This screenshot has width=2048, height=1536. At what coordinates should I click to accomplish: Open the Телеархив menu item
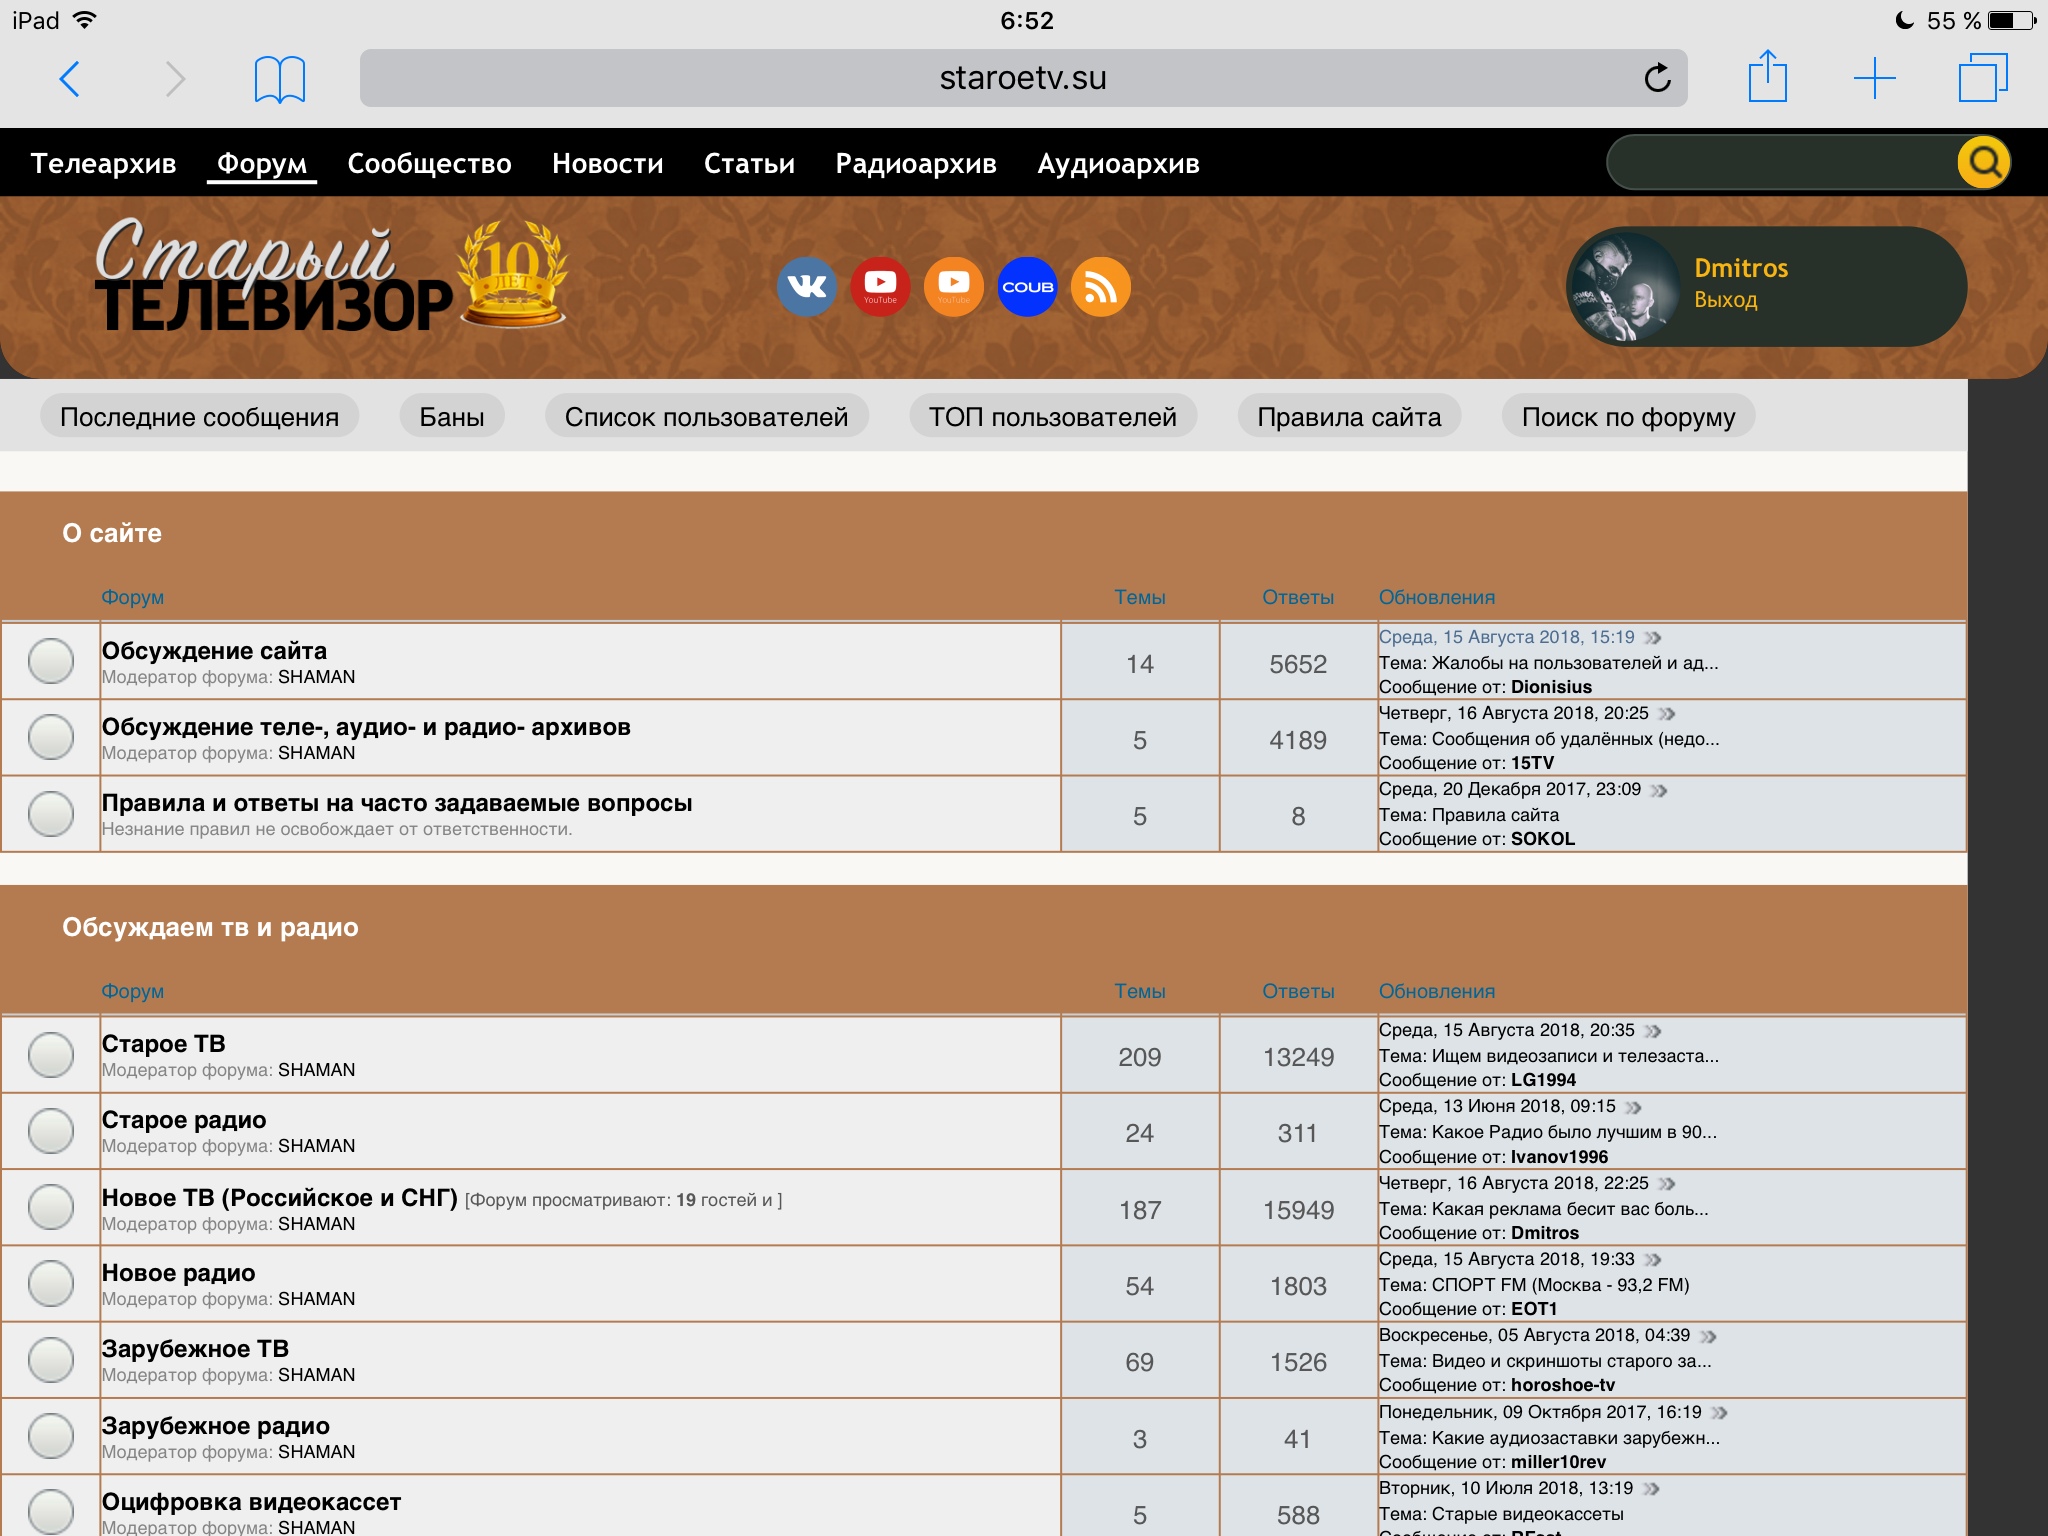(x=103, y=163)
